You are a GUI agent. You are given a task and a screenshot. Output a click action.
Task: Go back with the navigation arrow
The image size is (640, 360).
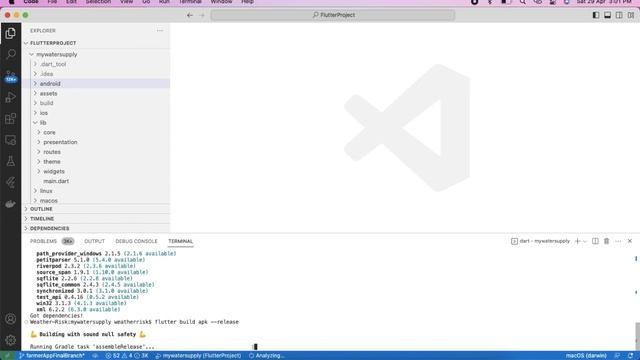pyautogui.click(x=190, y=15)
